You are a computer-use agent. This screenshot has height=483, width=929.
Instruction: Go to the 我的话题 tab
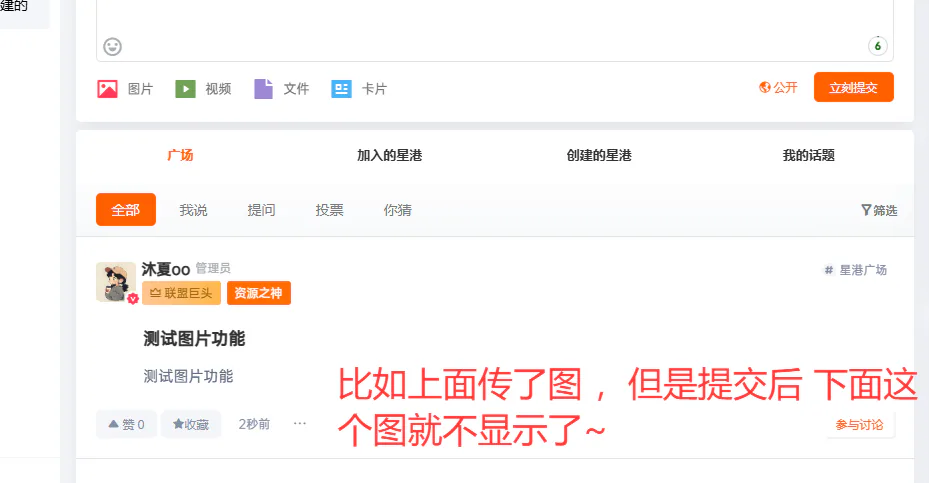809,155
